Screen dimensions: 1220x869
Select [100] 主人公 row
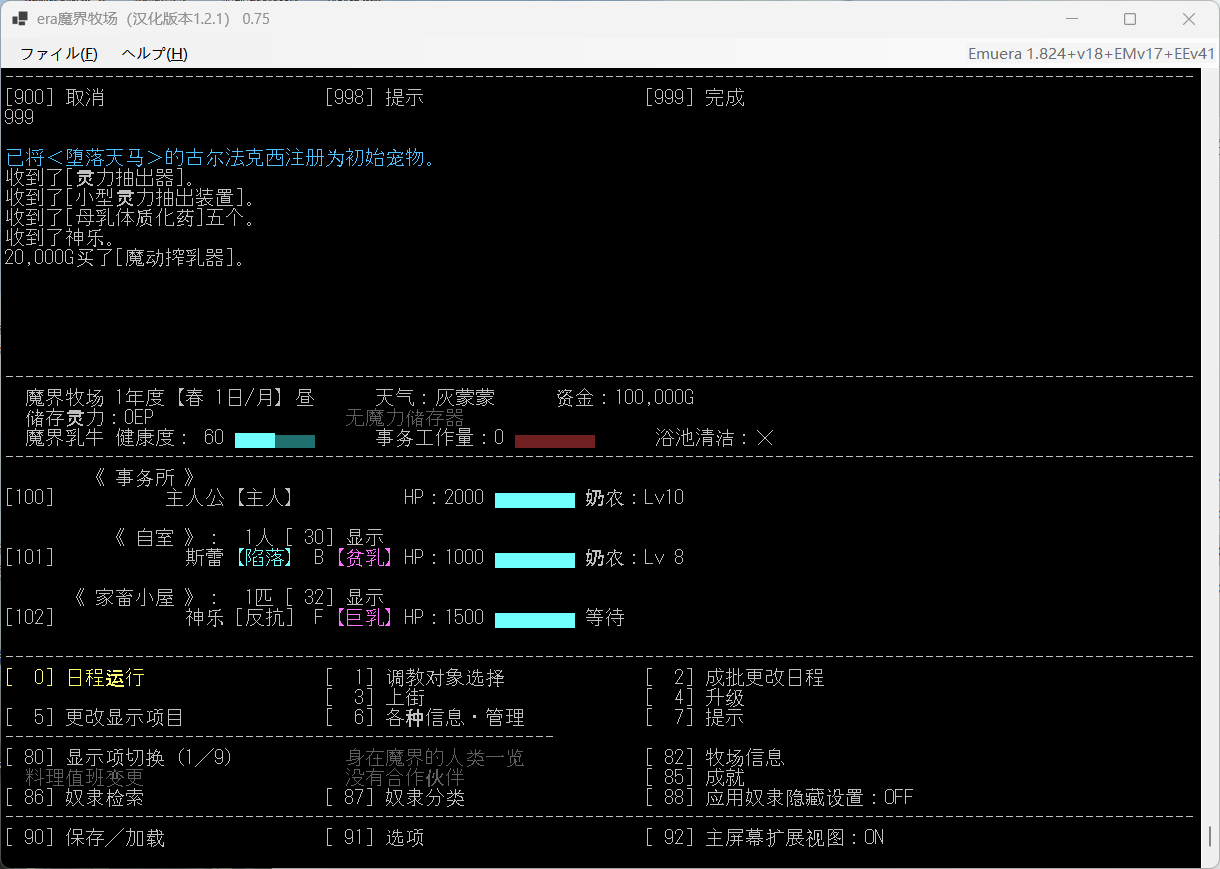point(345,498)
